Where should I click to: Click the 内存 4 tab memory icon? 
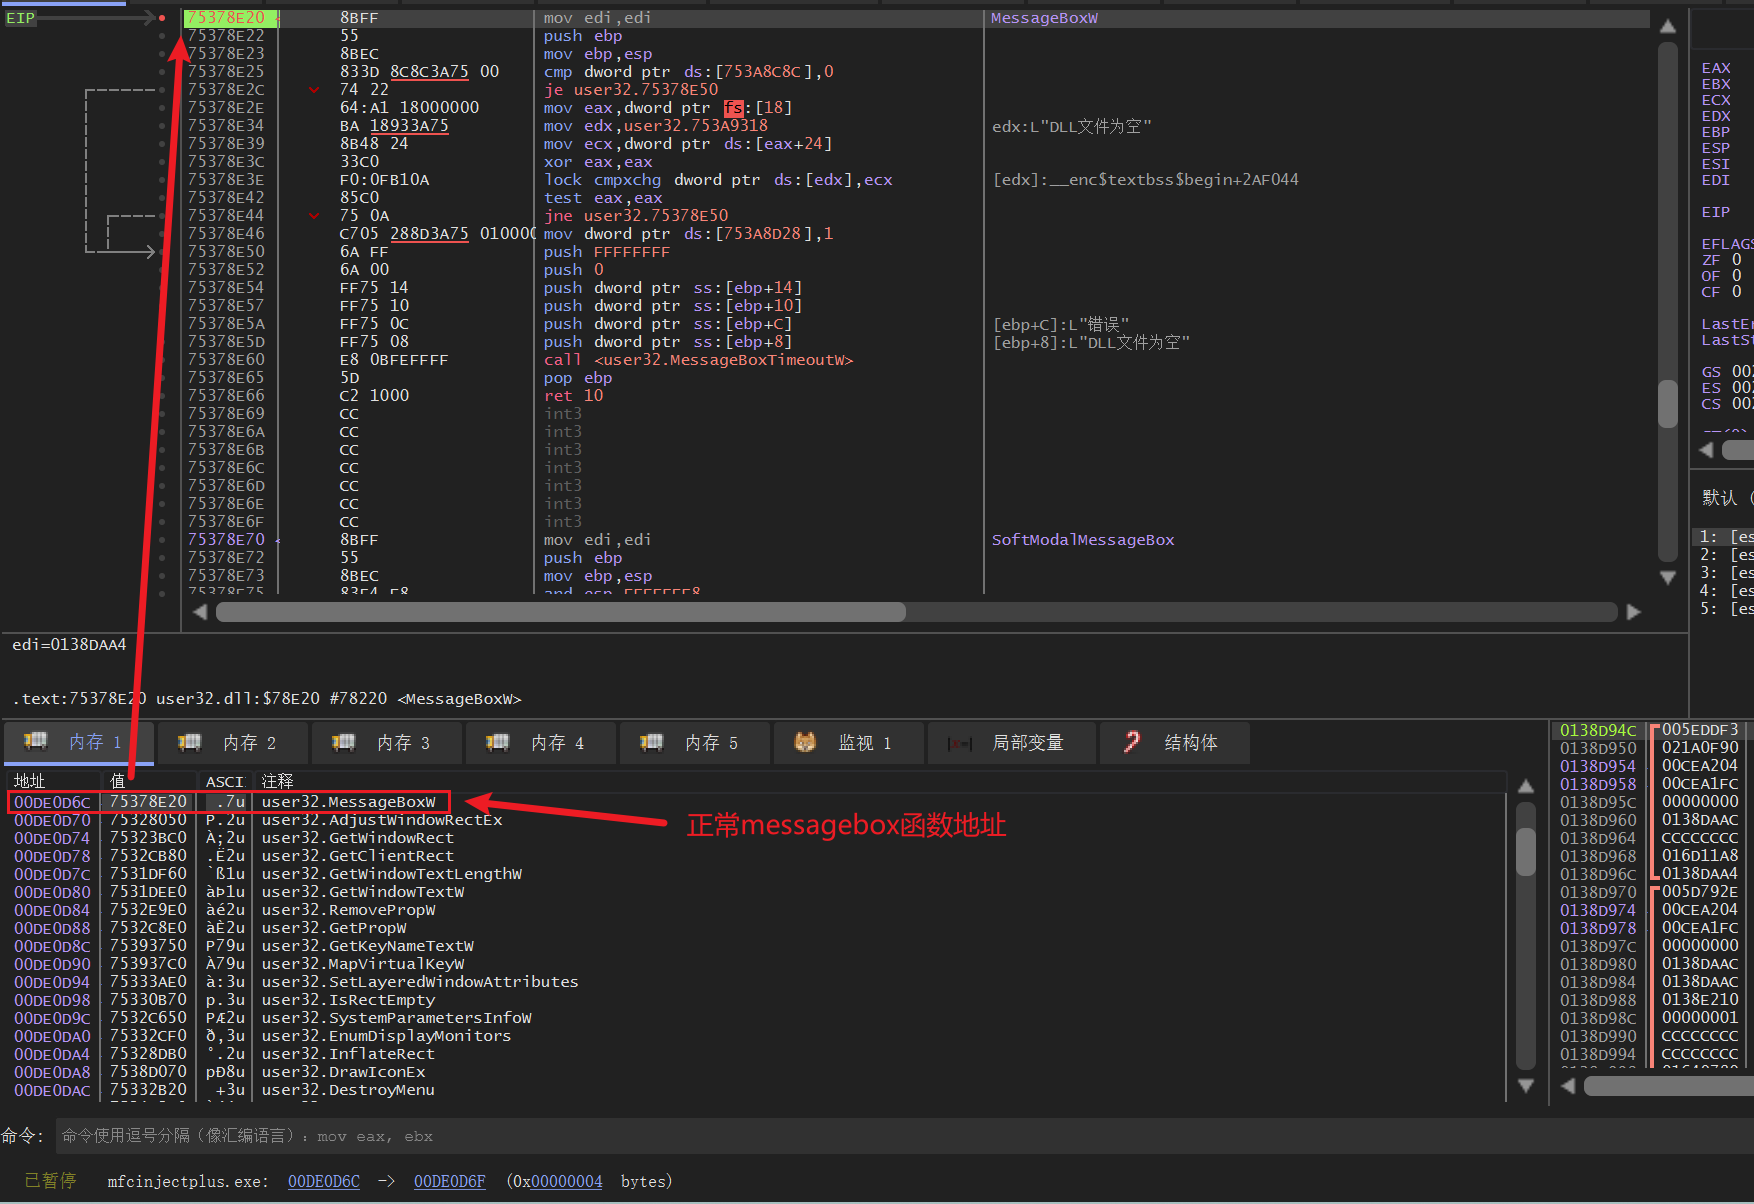498,742
